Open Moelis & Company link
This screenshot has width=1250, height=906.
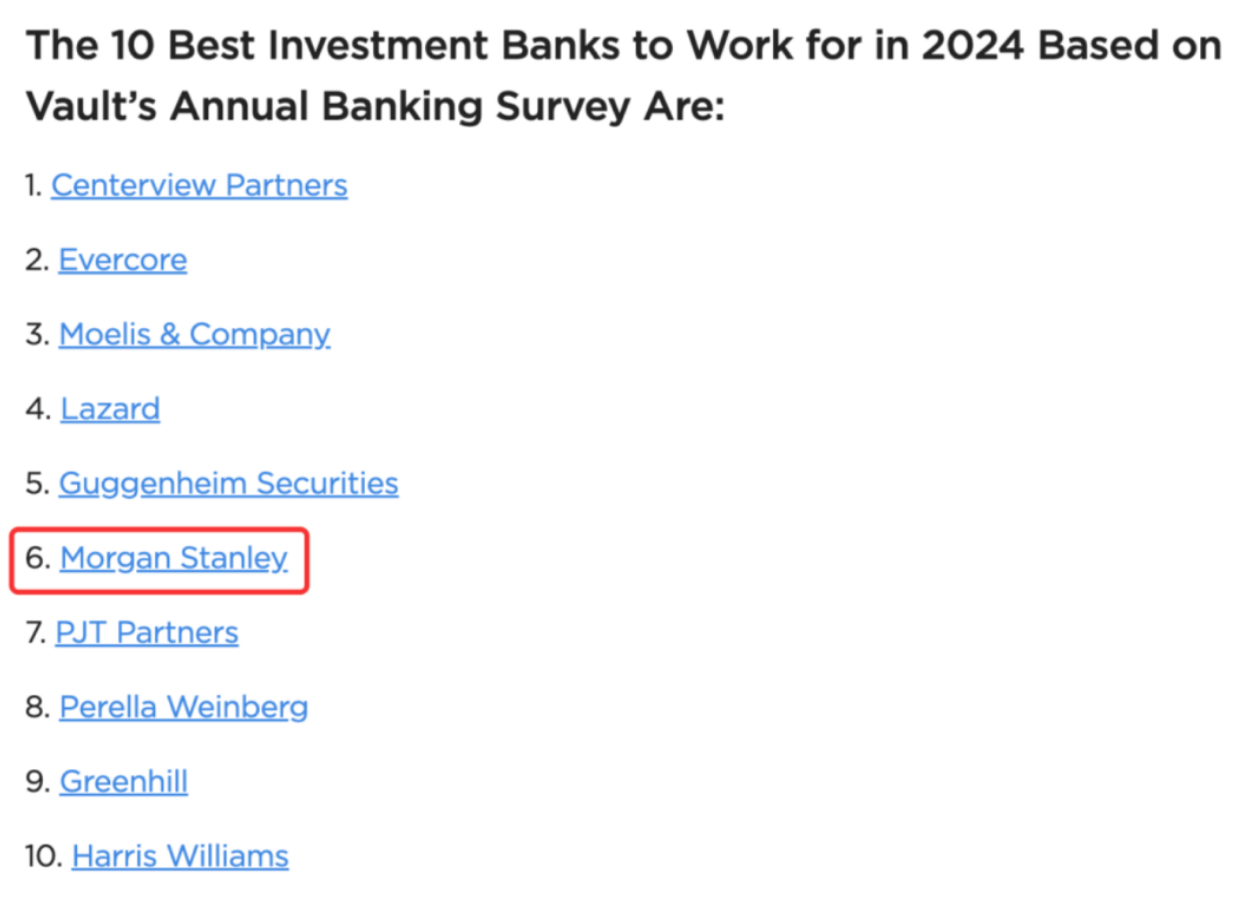(x=194, y=334)
